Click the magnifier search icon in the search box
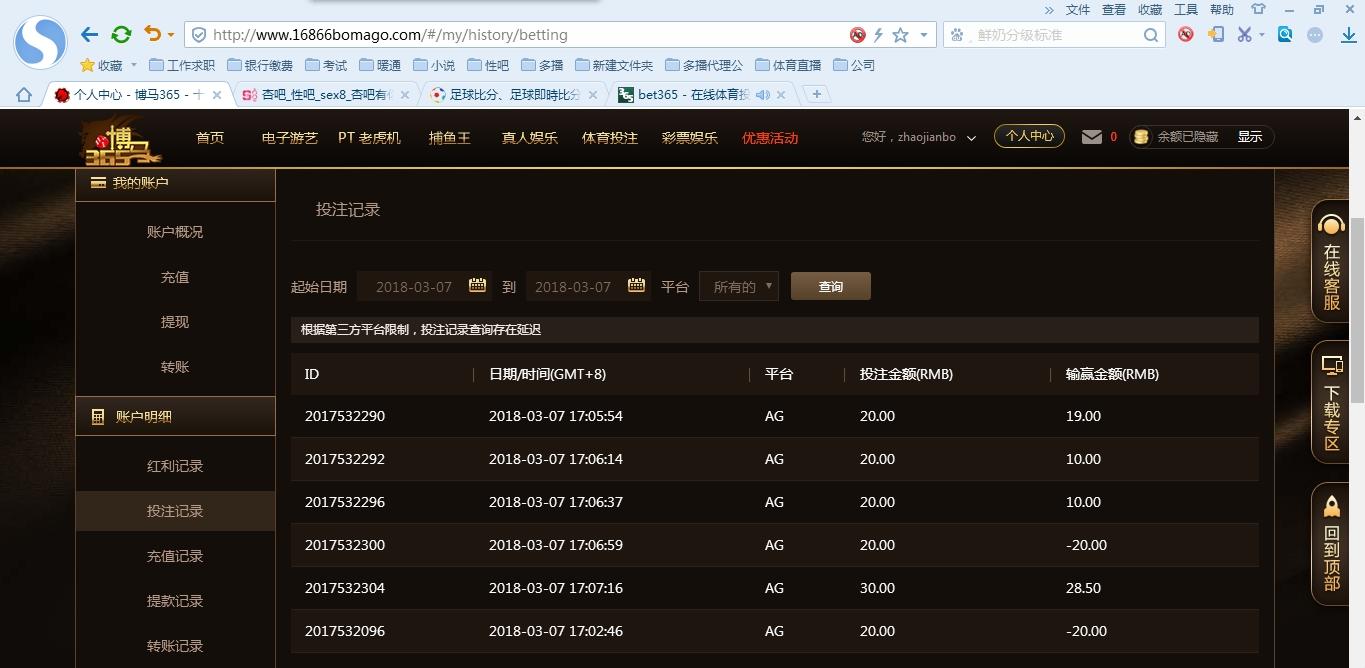 point(1151,35)
